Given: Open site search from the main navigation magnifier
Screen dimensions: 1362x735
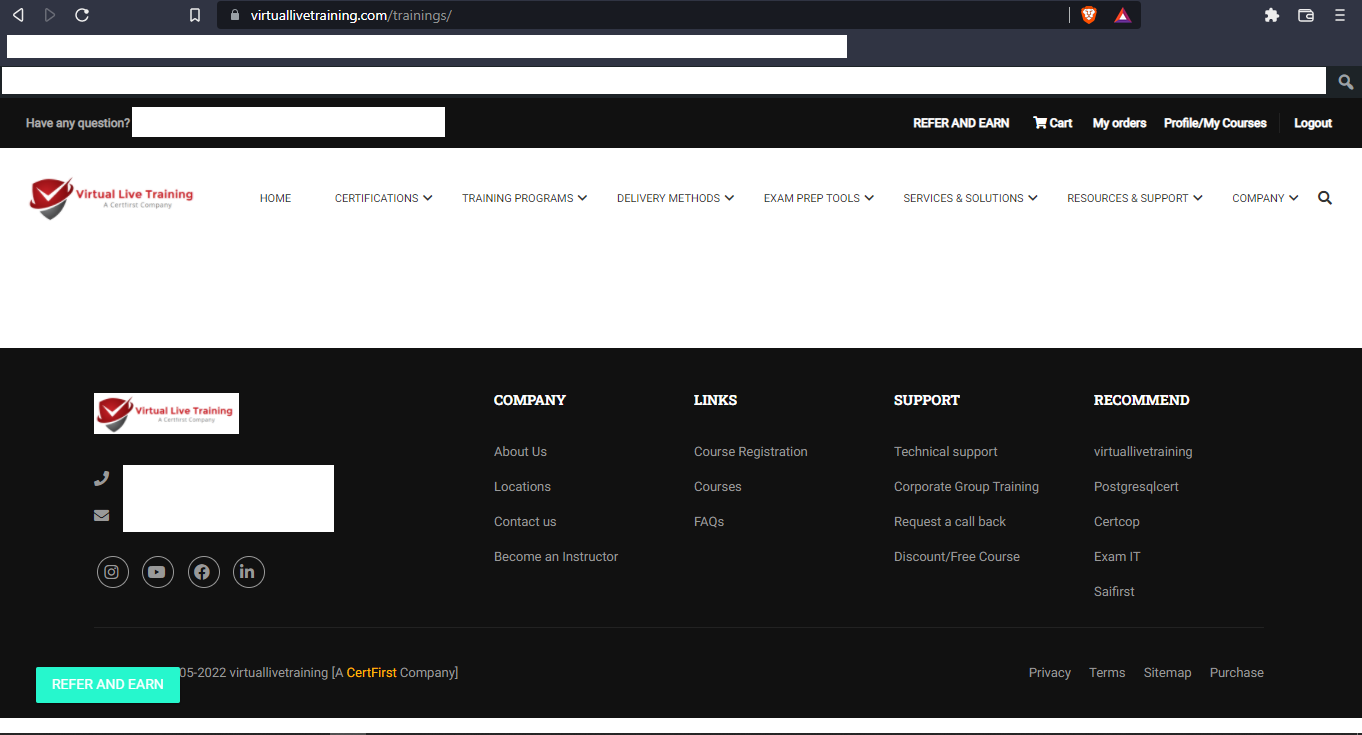Looking at the screenshot, I should (x=1325, y=198).
